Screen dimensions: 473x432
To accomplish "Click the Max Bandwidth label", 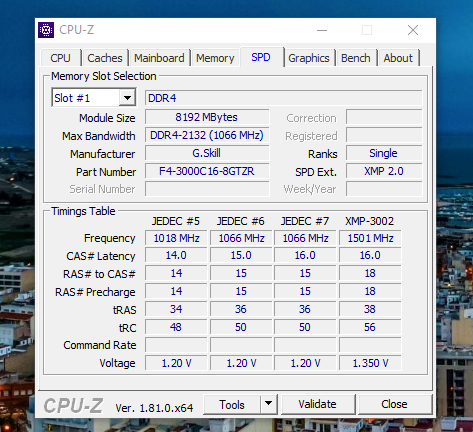I will 99,136.
